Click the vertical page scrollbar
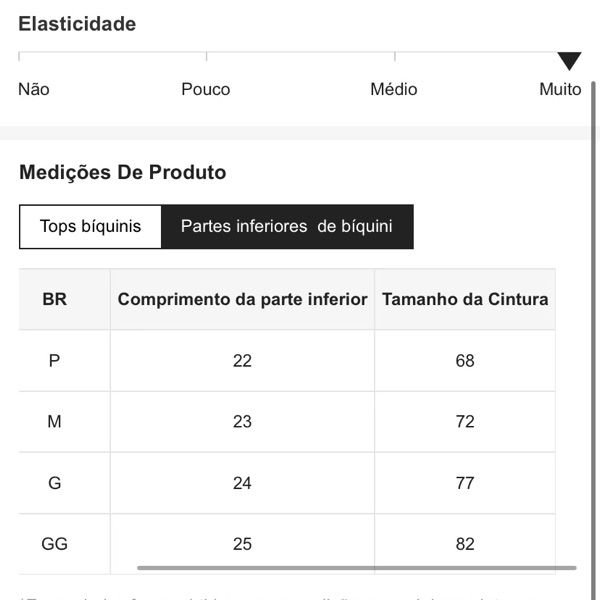The image size is (600, 600). [594, 300]
